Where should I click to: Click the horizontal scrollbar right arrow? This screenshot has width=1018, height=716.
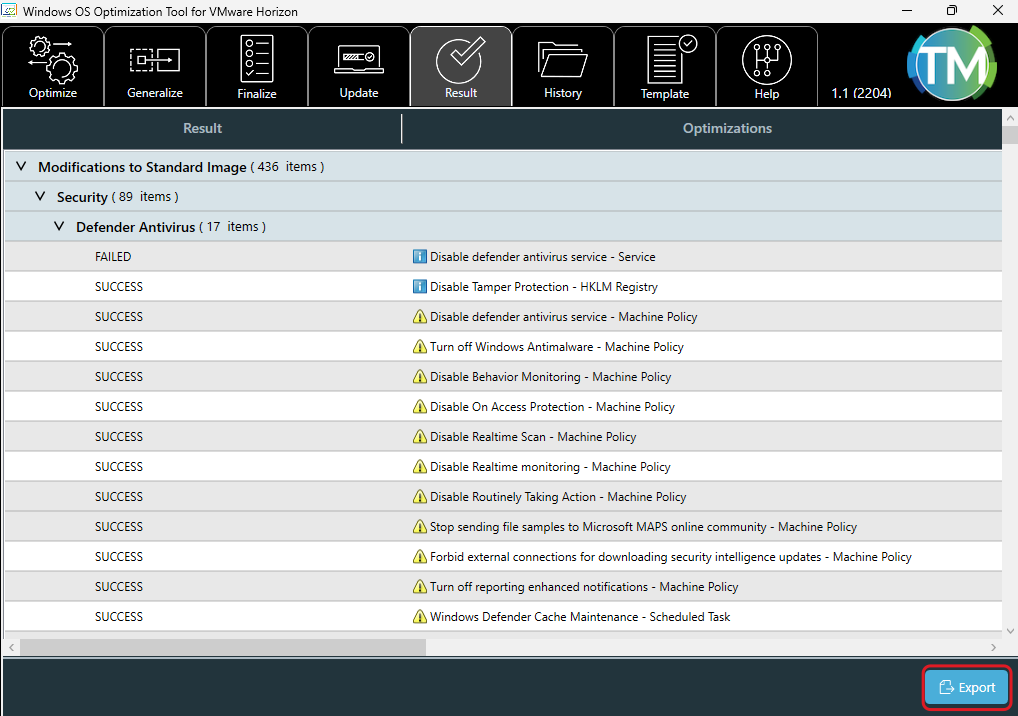point(993,647)
